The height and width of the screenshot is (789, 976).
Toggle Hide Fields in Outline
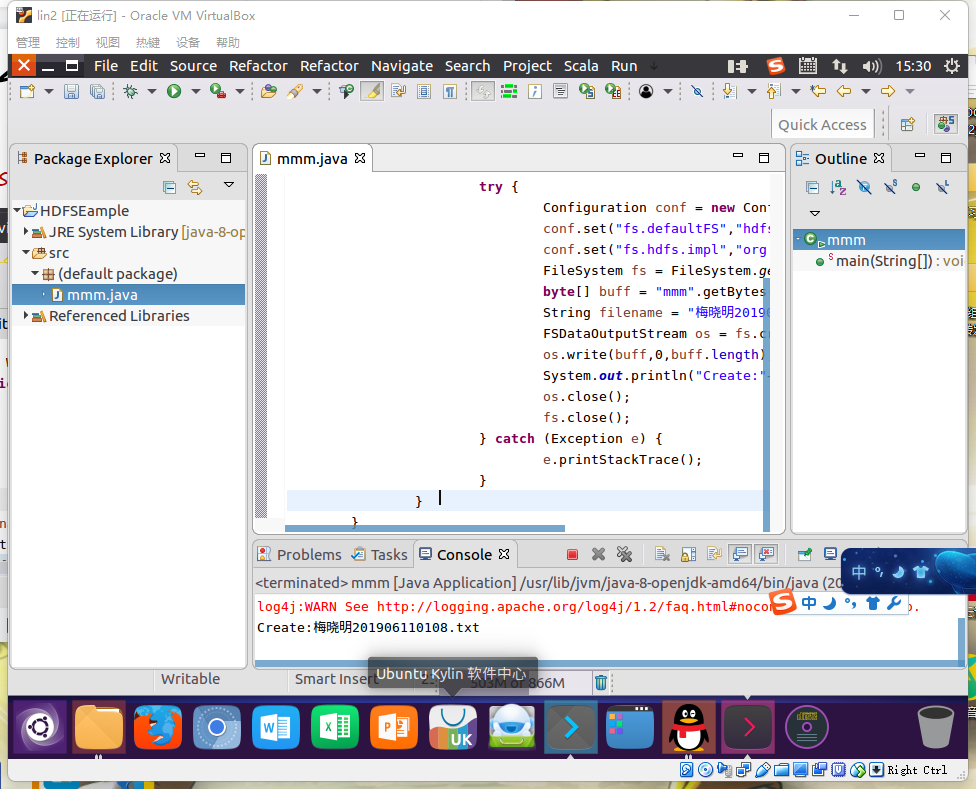(864, 187)
